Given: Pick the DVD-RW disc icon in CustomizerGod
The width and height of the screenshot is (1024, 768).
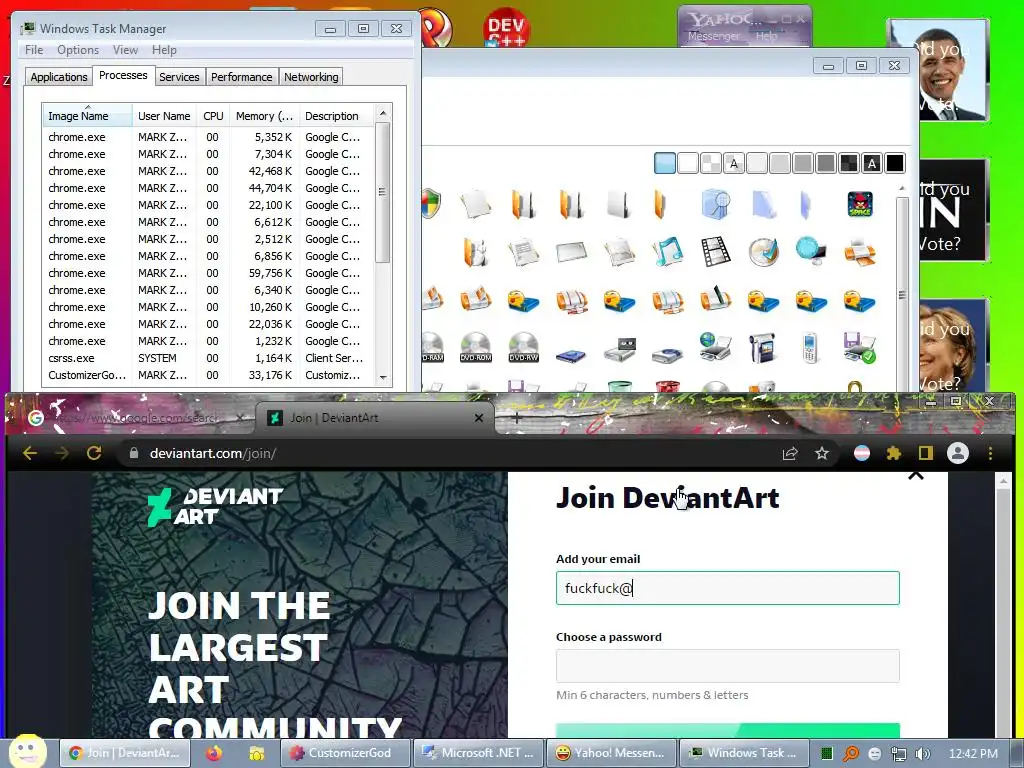Looking at the screenshot, I should tap(523, 347).
